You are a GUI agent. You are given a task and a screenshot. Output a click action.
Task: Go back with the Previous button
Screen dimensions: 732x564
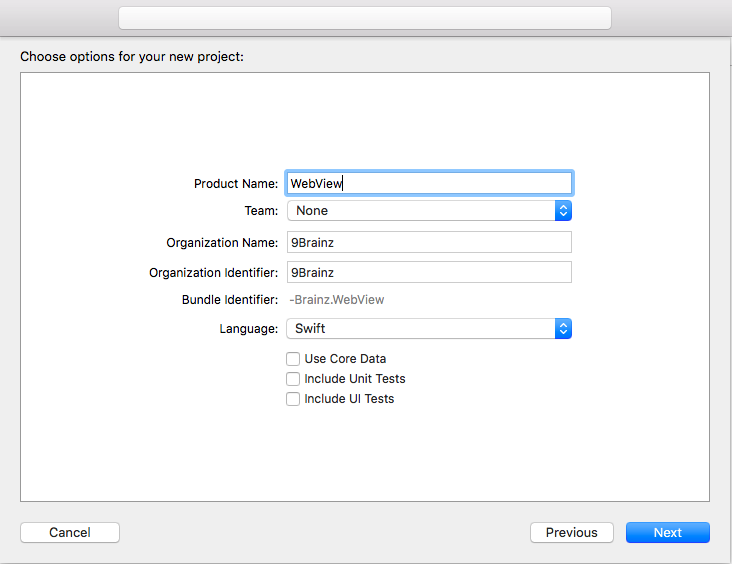pyautogui.click(x=571, y=532)
